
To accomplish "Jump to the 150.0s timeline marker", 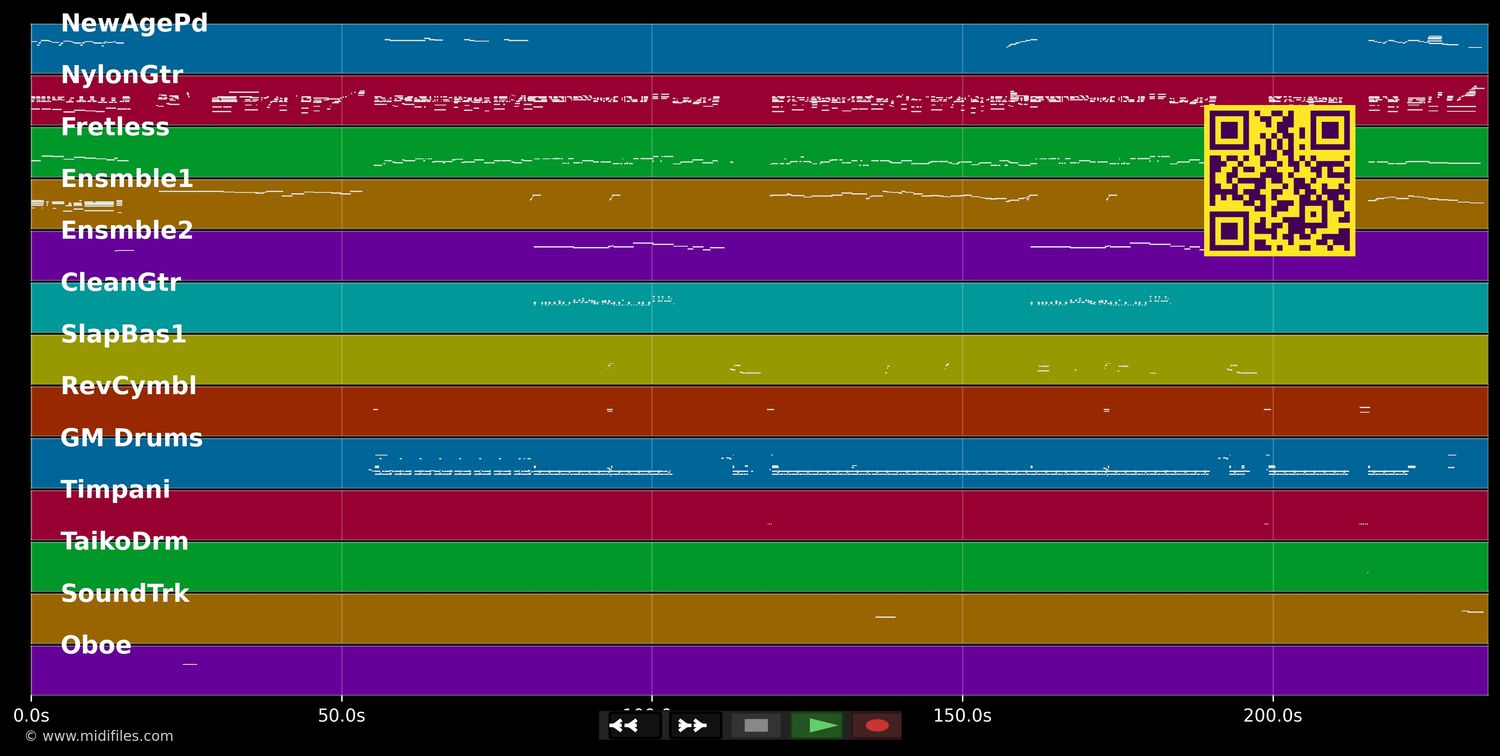I will [x=962, y=716].
